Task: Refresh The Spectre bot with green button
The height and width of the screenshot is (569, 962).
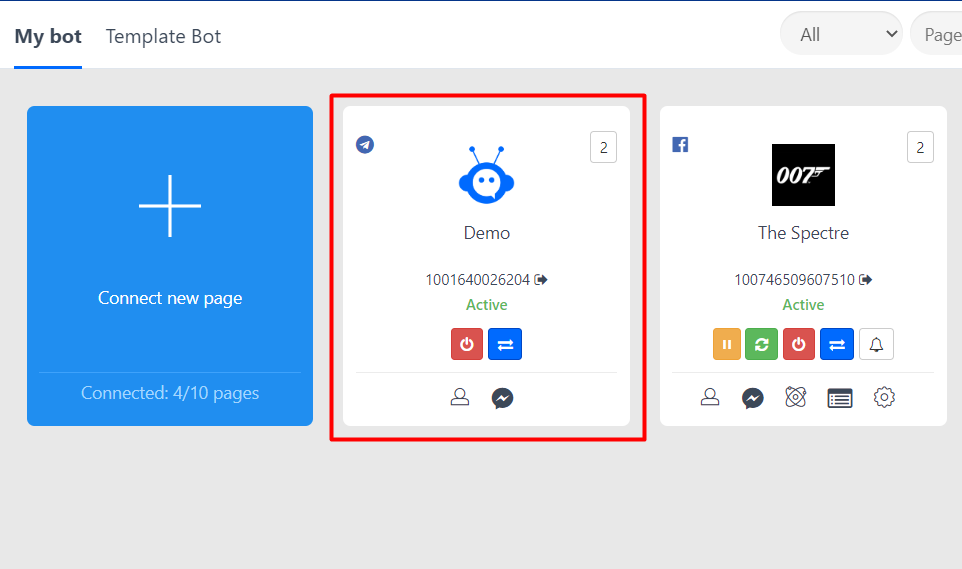Action: (x=761, y=344)
